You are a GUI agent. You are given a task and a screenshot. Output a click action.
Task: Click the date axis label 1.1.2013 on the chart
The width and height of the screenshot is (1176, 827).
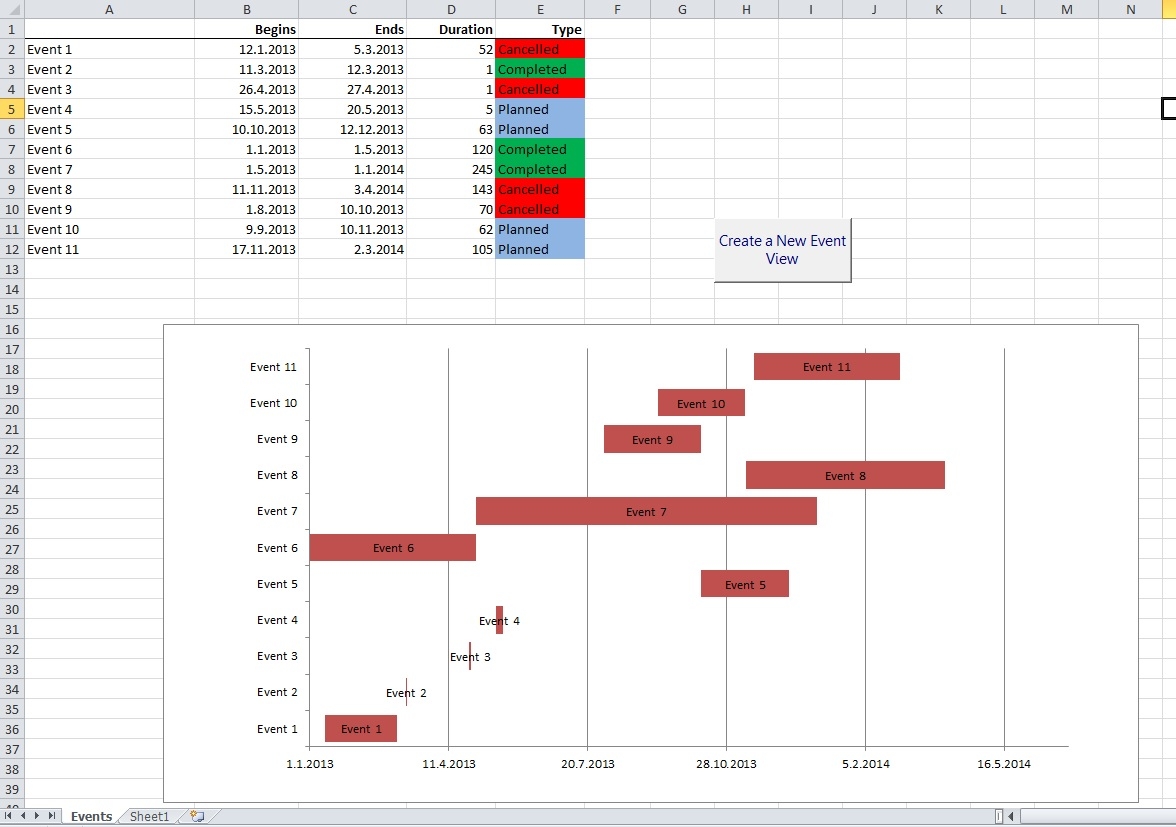pyautogui.click(x=311, y=763)
